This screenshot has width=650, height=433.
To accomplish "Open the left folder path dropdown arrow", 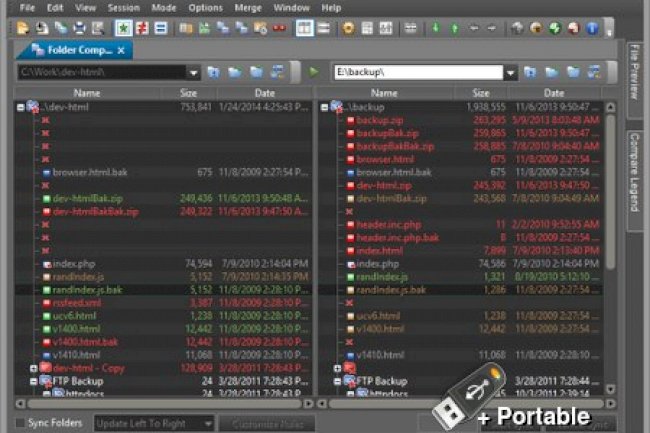I will click(x=193, y=73).
